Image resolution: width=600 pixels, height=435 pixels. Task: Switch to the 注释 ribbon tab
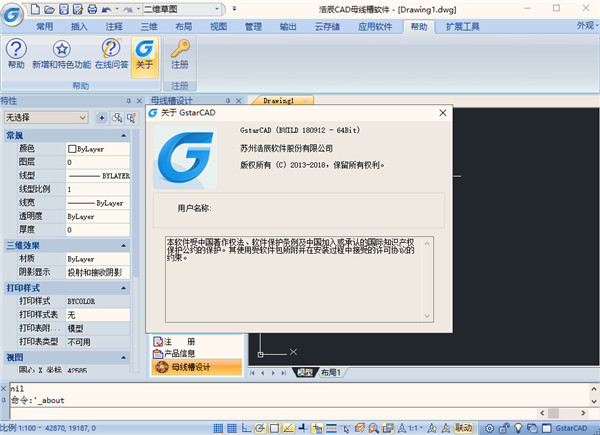point(114,26)
